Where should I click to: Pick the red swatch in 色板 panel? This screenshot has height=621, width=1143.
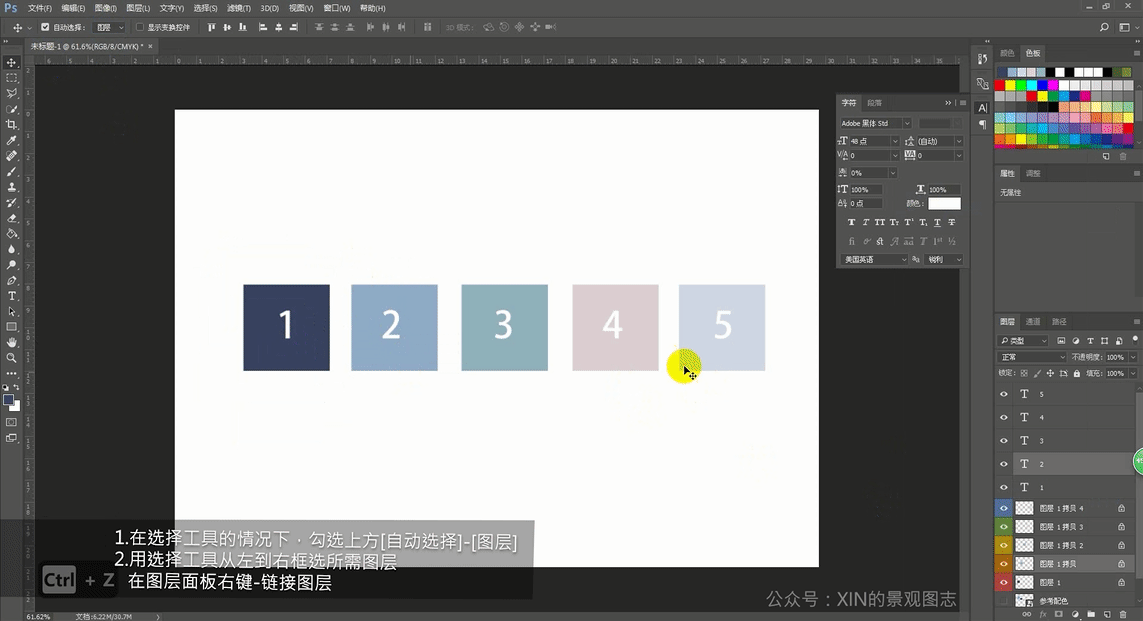(x=1000, y=85)
